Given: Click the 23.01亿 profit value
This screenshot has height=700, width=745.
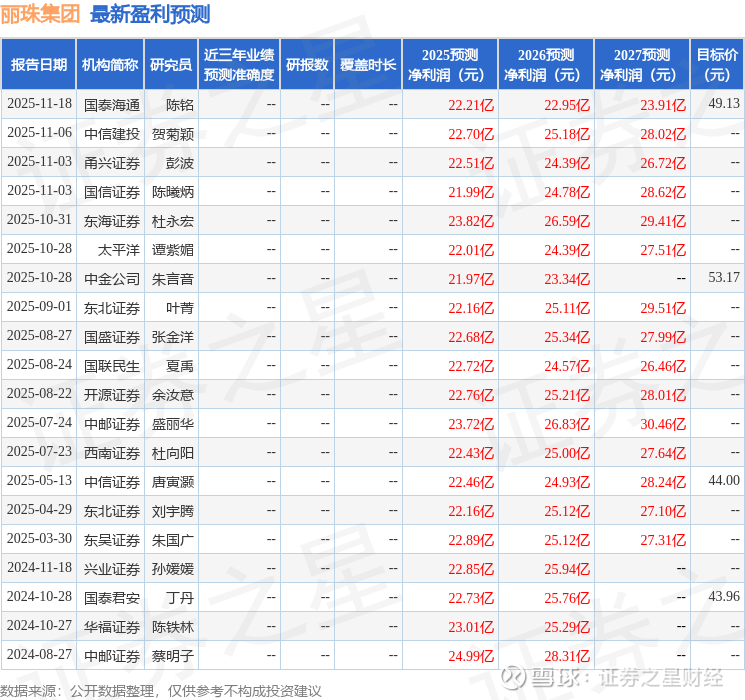Looking at the screenshot, I should (x=471, y=627).
